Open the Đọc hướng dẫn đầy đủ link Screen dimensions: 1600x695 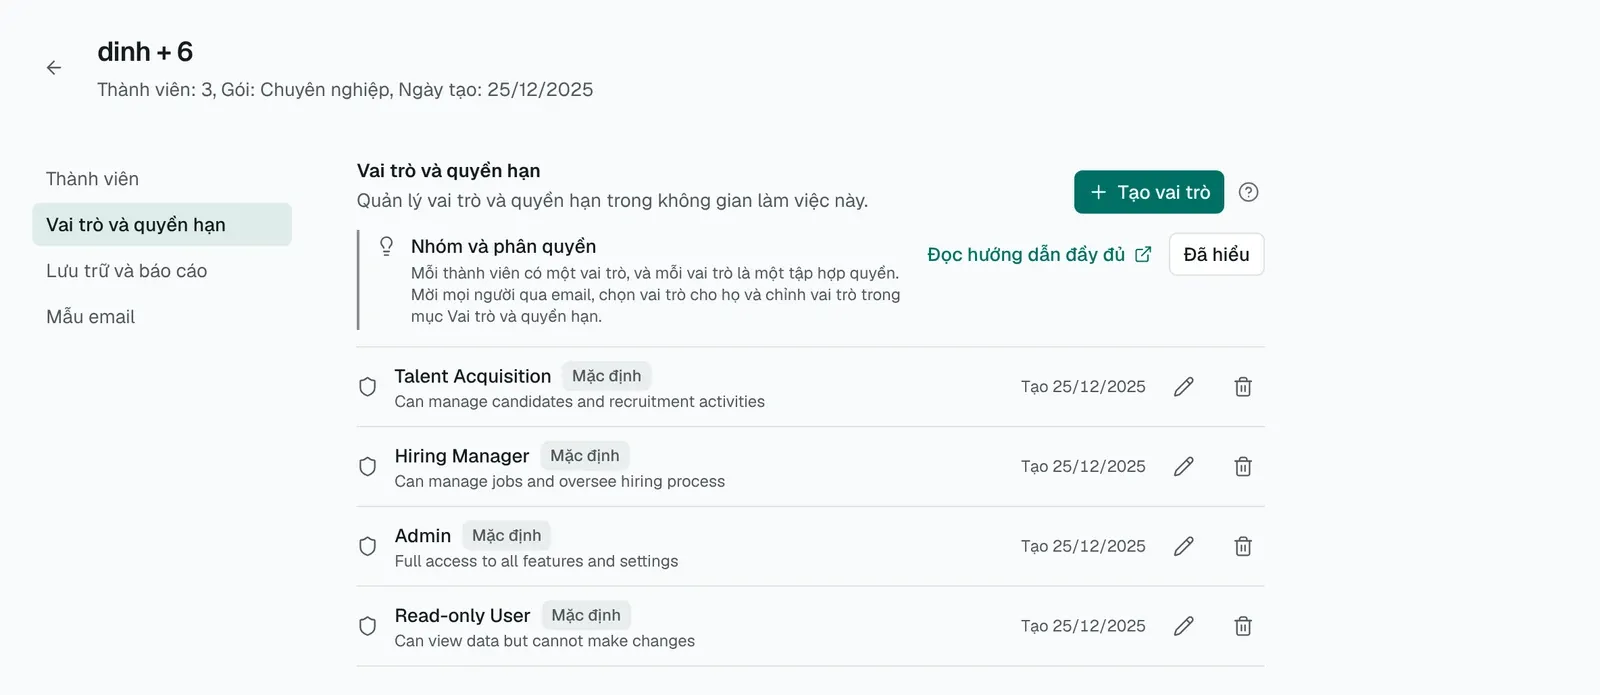1039,254
